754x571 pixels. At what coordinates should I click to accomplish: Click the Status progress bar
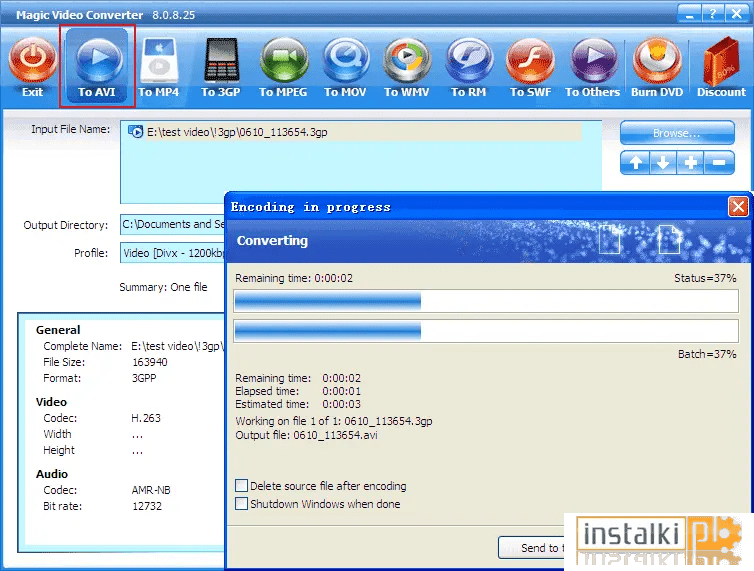(x=486, y=302)
